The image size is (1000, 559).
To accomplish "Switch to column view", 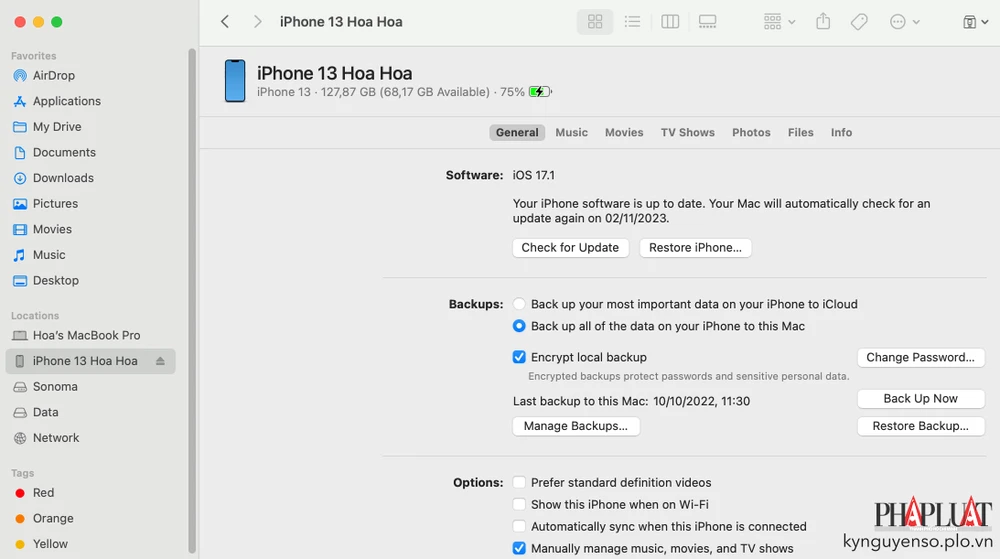I will point(670,22).
